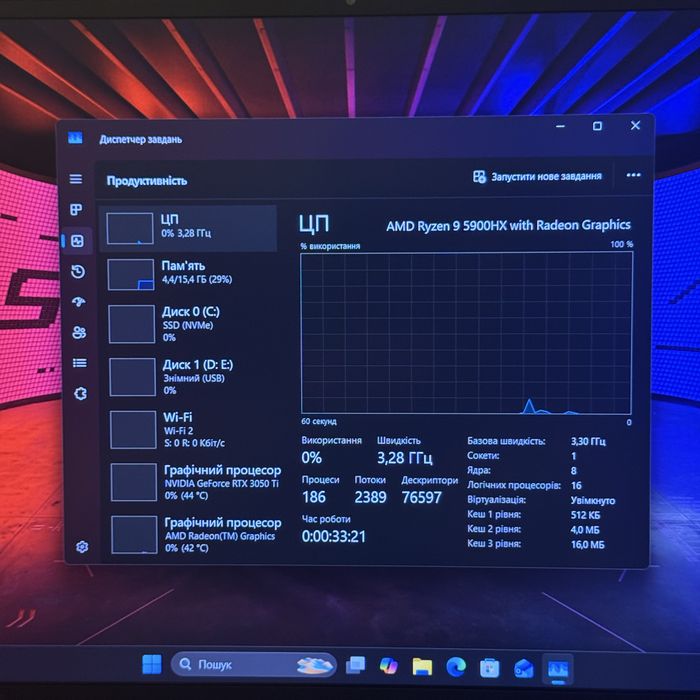Click Run new task button

[x=537, y=176]
